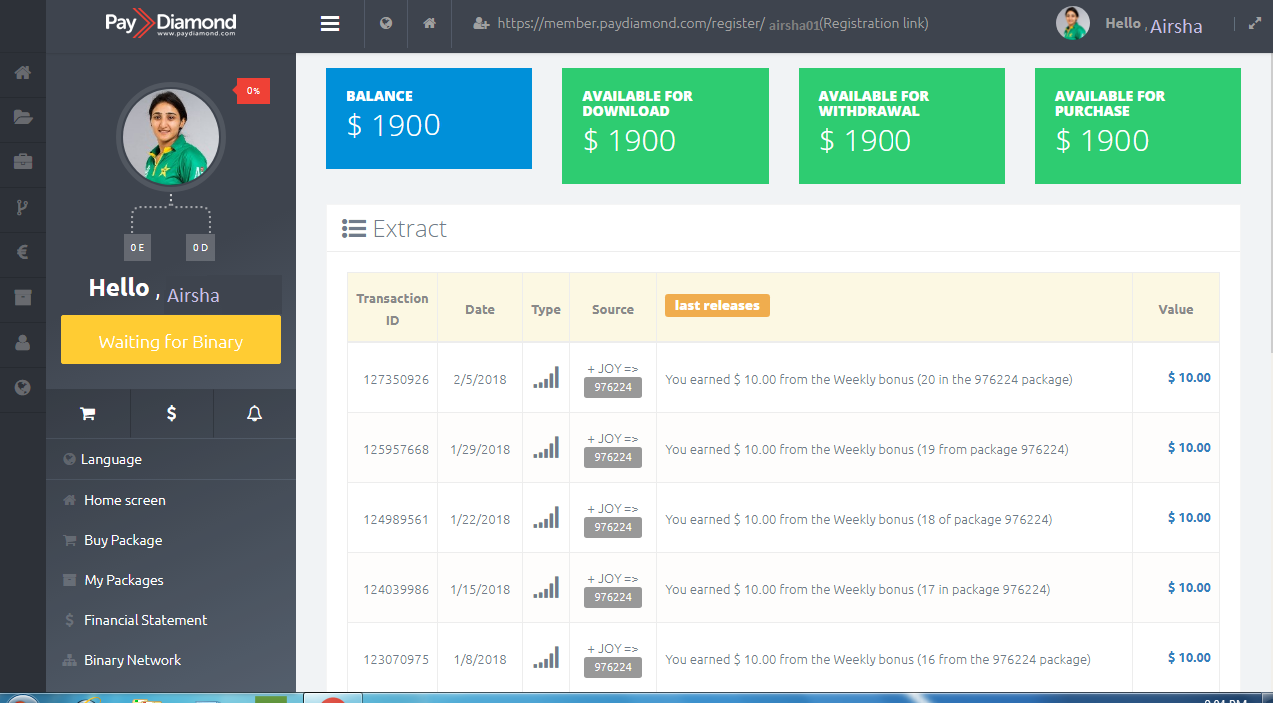Open the notification bell icon
1273x703 pixels.
(x=254, y=414)
